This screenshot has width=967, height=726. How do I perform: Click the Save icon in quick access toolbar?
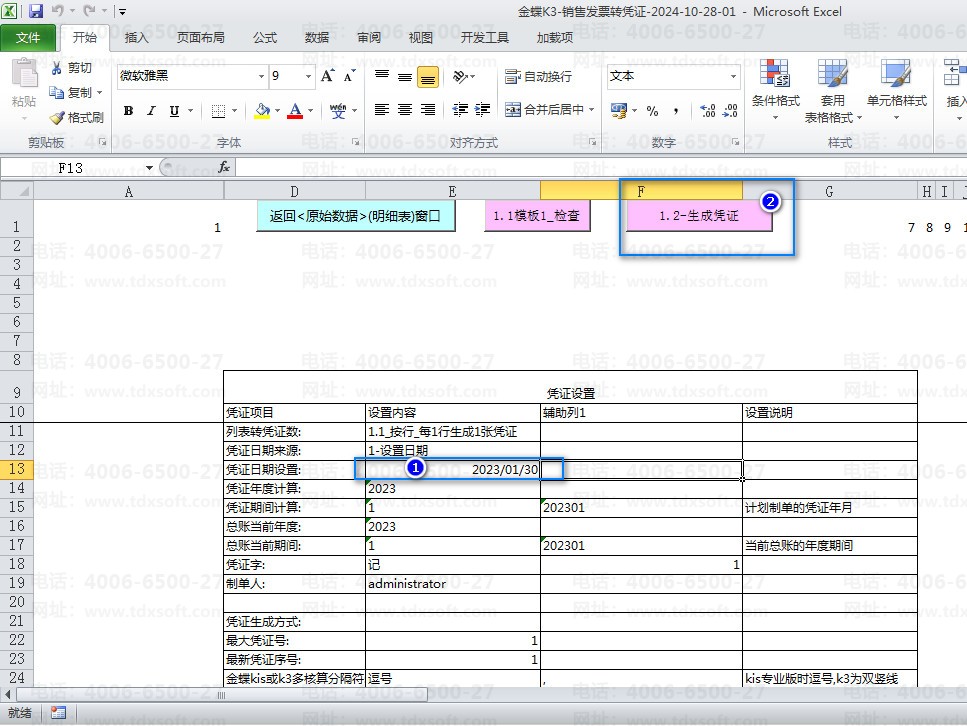coord(35,11)
